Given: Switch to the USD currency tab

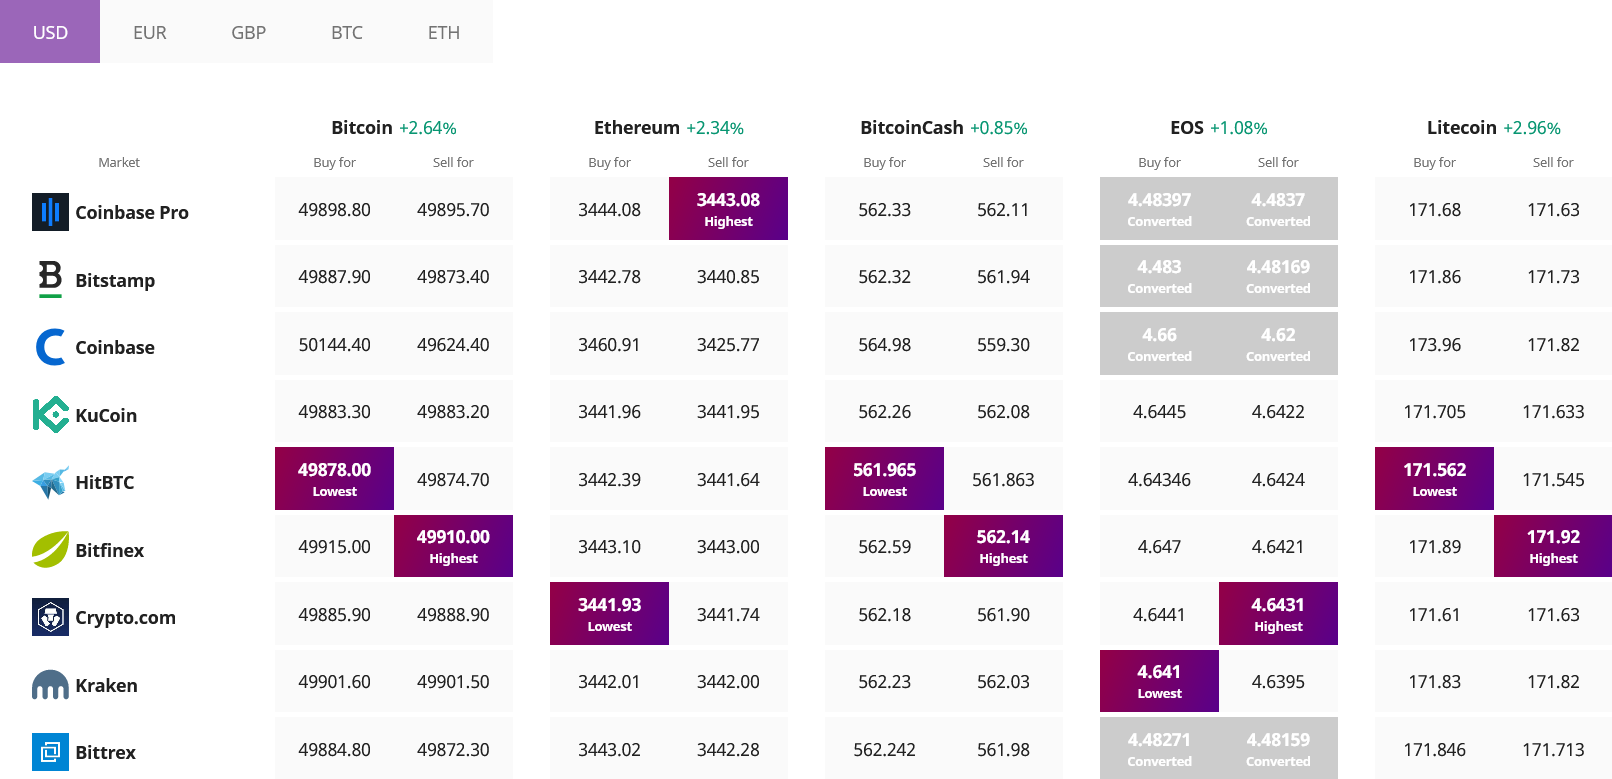Looking at the screenshot, I should (x=50, y=32).
